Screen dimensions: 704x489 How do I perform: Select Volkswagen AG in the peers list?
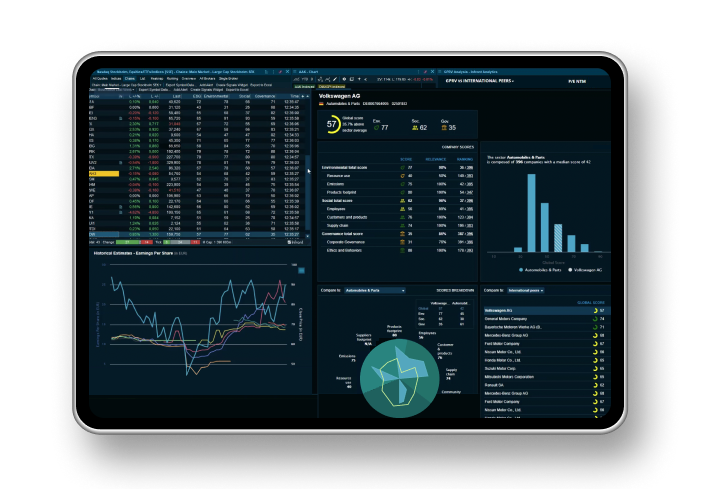545,310
